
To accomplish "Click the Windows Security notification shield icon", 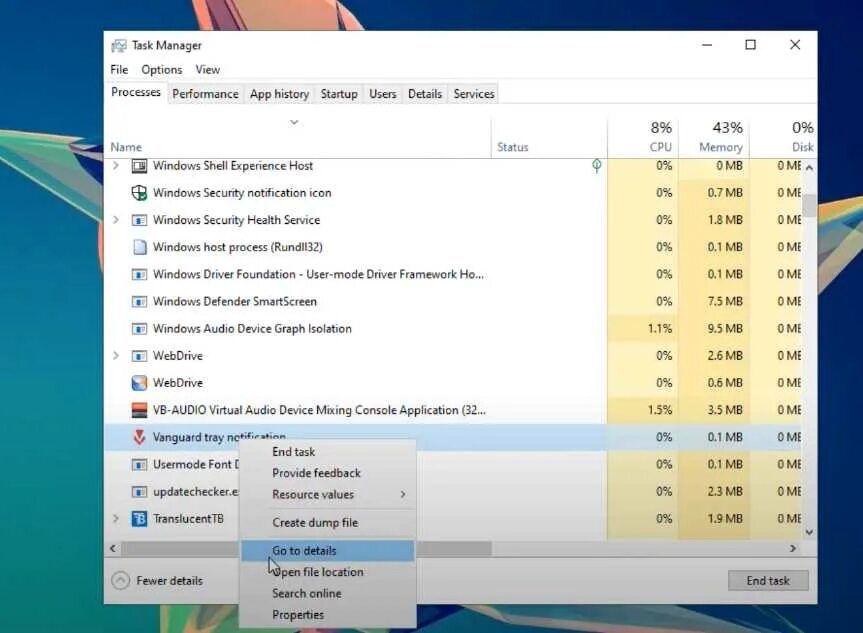I will [x=139, y=193].
